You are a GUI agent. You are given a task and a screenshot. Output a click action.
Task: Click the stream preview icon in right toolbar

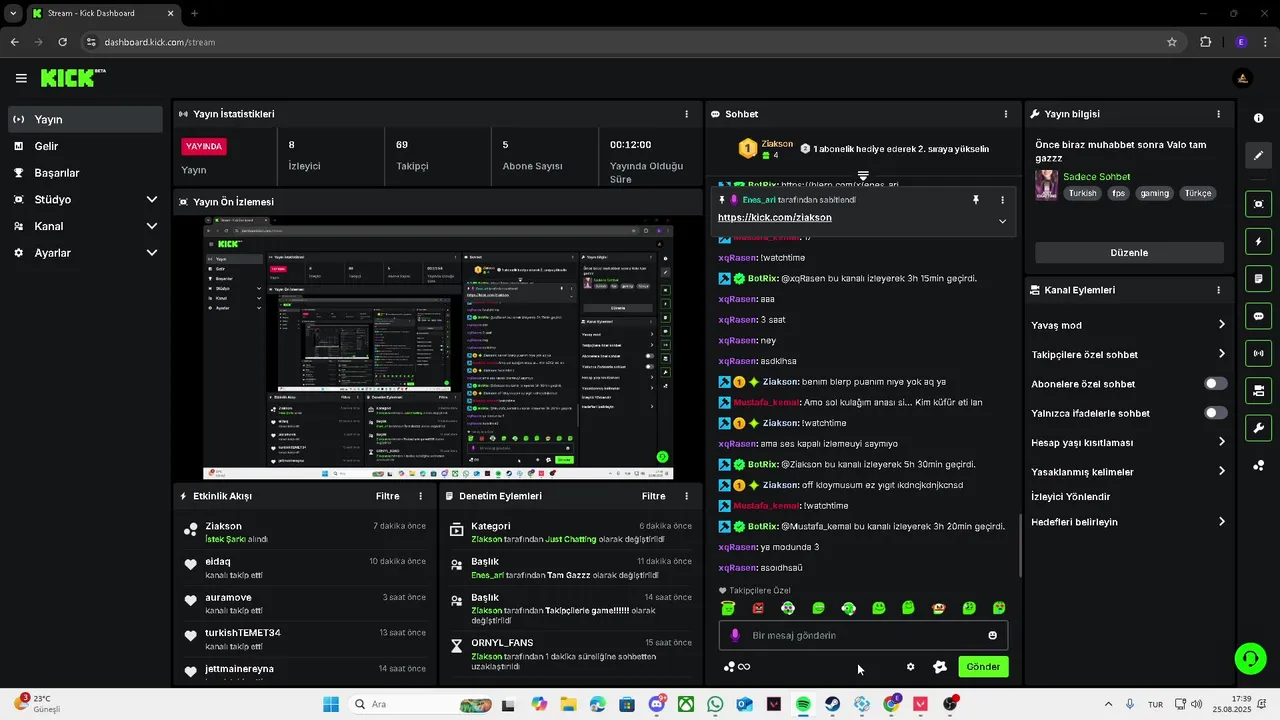click(1258, 204)
